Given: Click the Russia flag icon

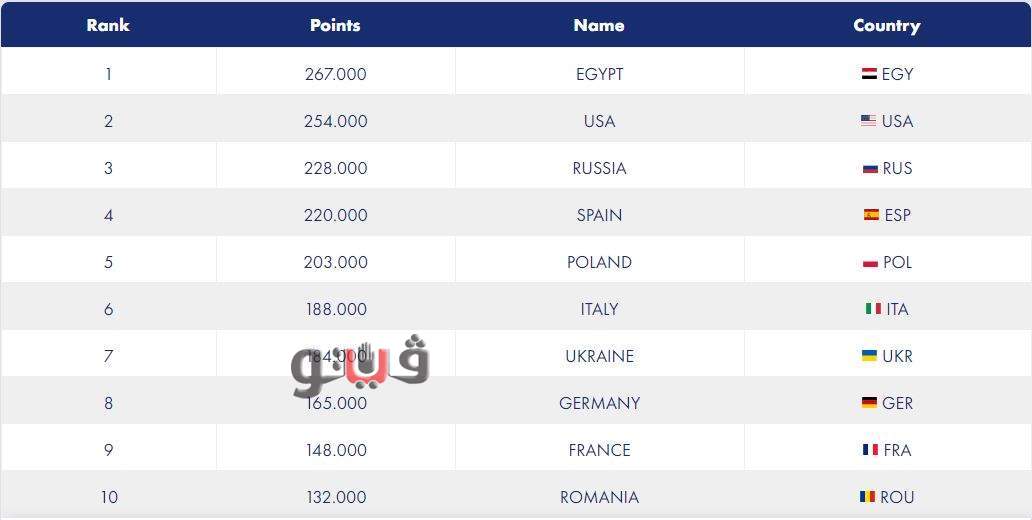Looking at the screenshot, I should click(x=870, y=168).
